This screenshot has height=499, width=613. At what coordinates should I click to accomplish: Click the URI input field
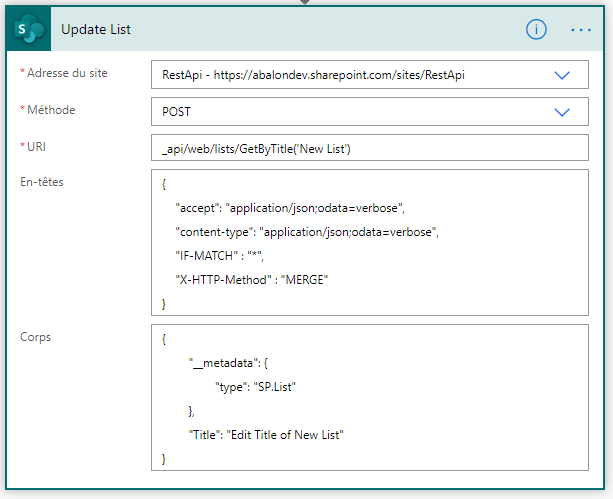[x=369, y=148]
